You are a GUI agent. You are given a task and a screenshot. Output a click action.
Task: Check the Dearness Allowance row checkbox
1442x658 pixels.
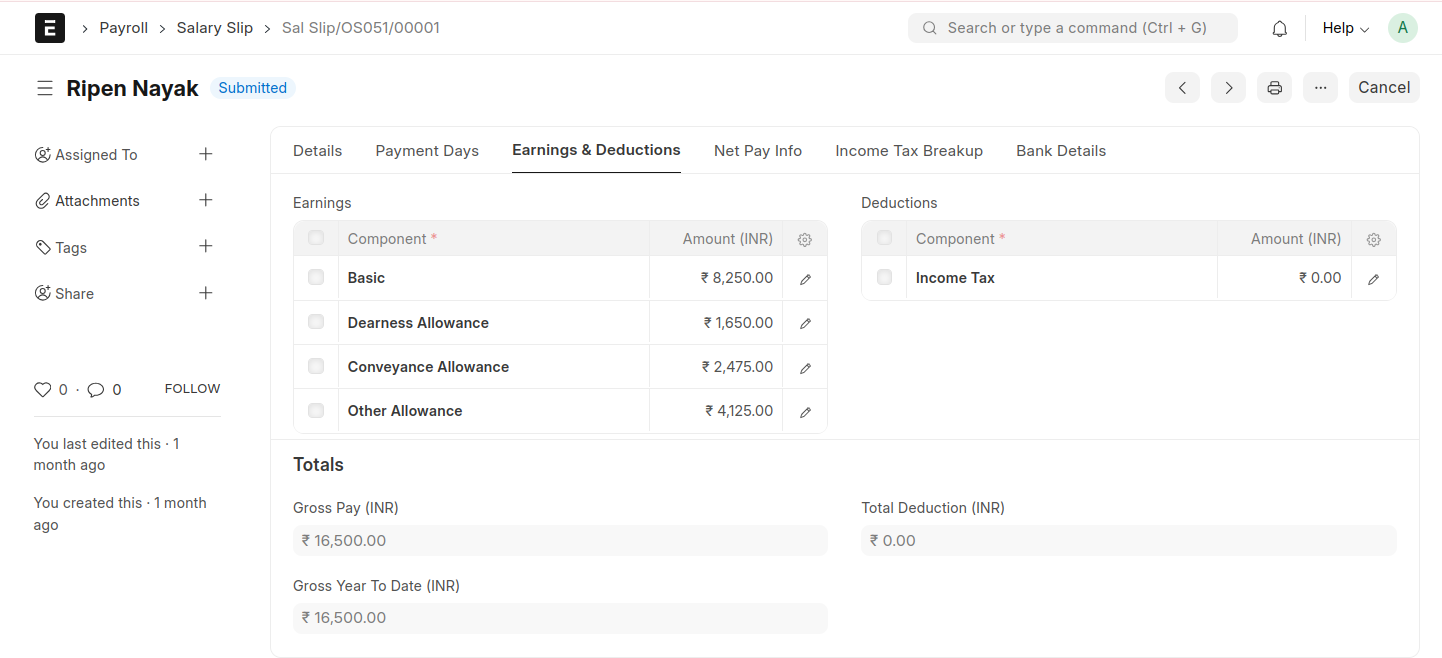(316, 322)
